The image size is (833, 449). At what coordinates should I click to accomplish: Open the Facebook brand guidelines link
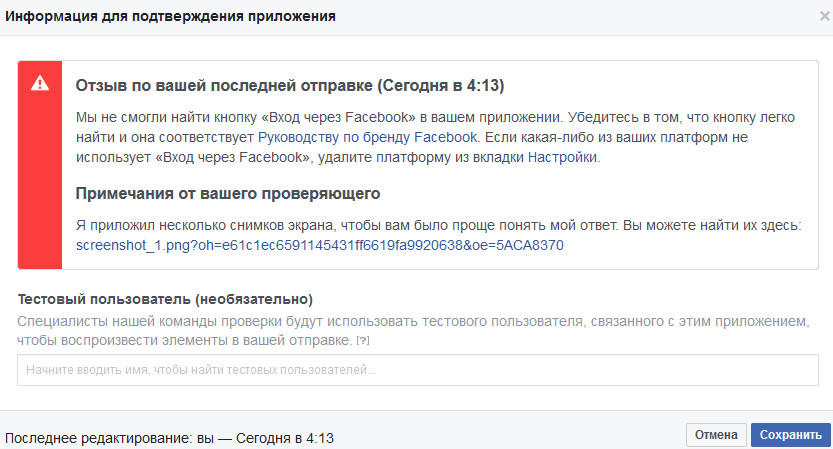[369, 137]
